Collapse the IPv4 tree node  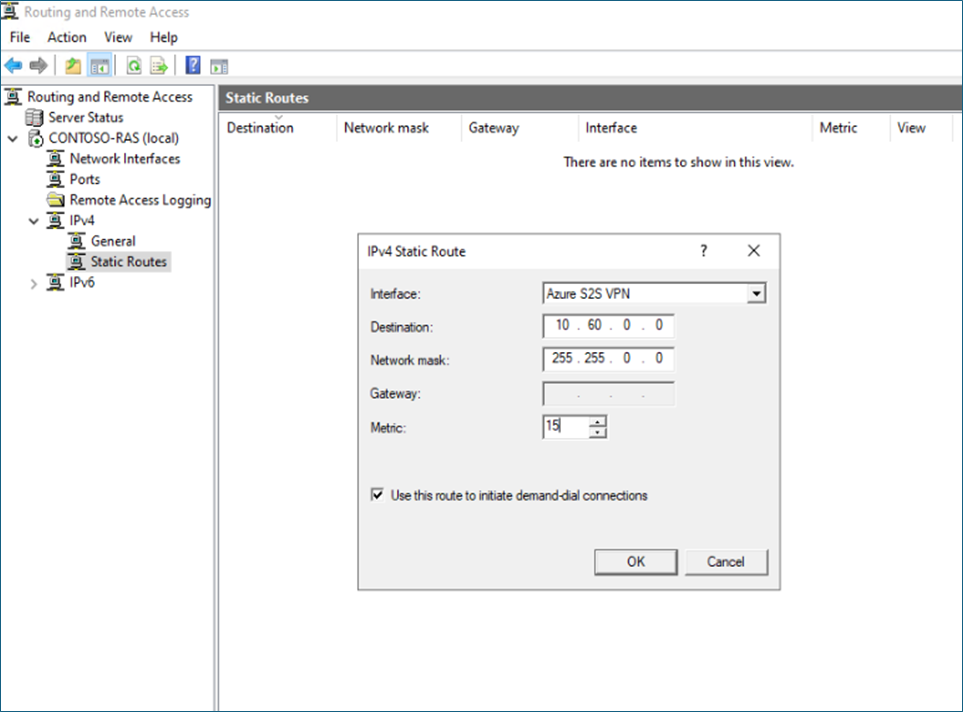pyautogui.click(x=34, y=221)
